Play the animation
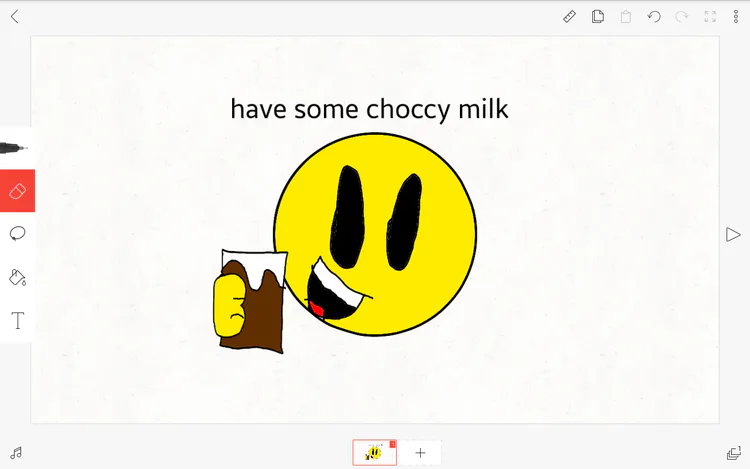The image size is (750, 469). tap(733, 234)
